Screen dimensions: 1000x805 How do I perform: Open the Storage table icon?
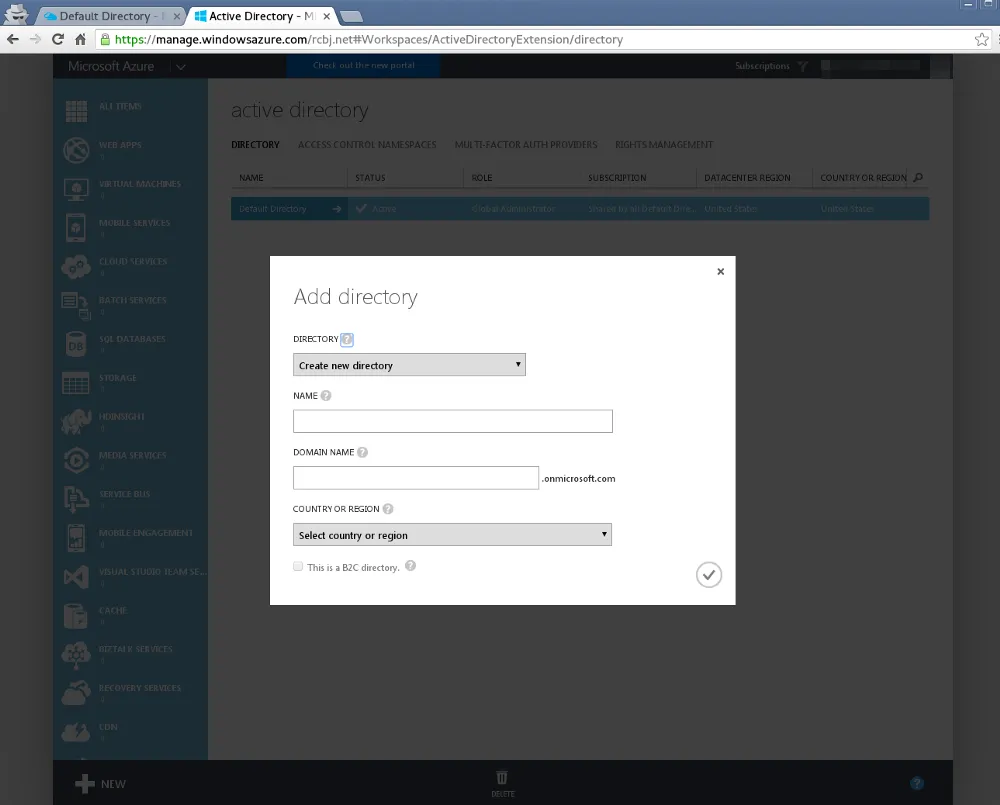point(77,383)
